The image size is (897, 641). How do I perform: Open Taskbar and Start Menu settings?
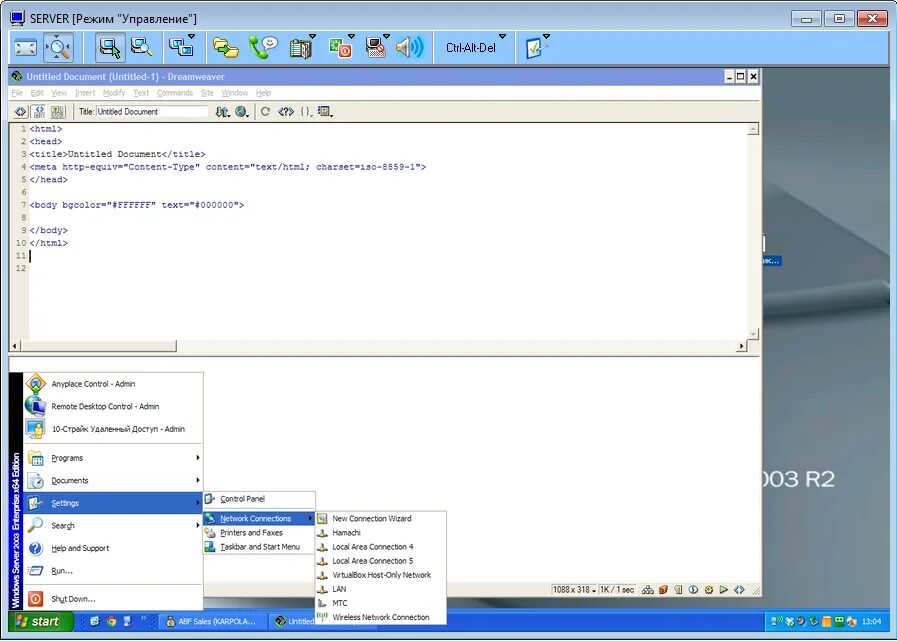(259, 547)
